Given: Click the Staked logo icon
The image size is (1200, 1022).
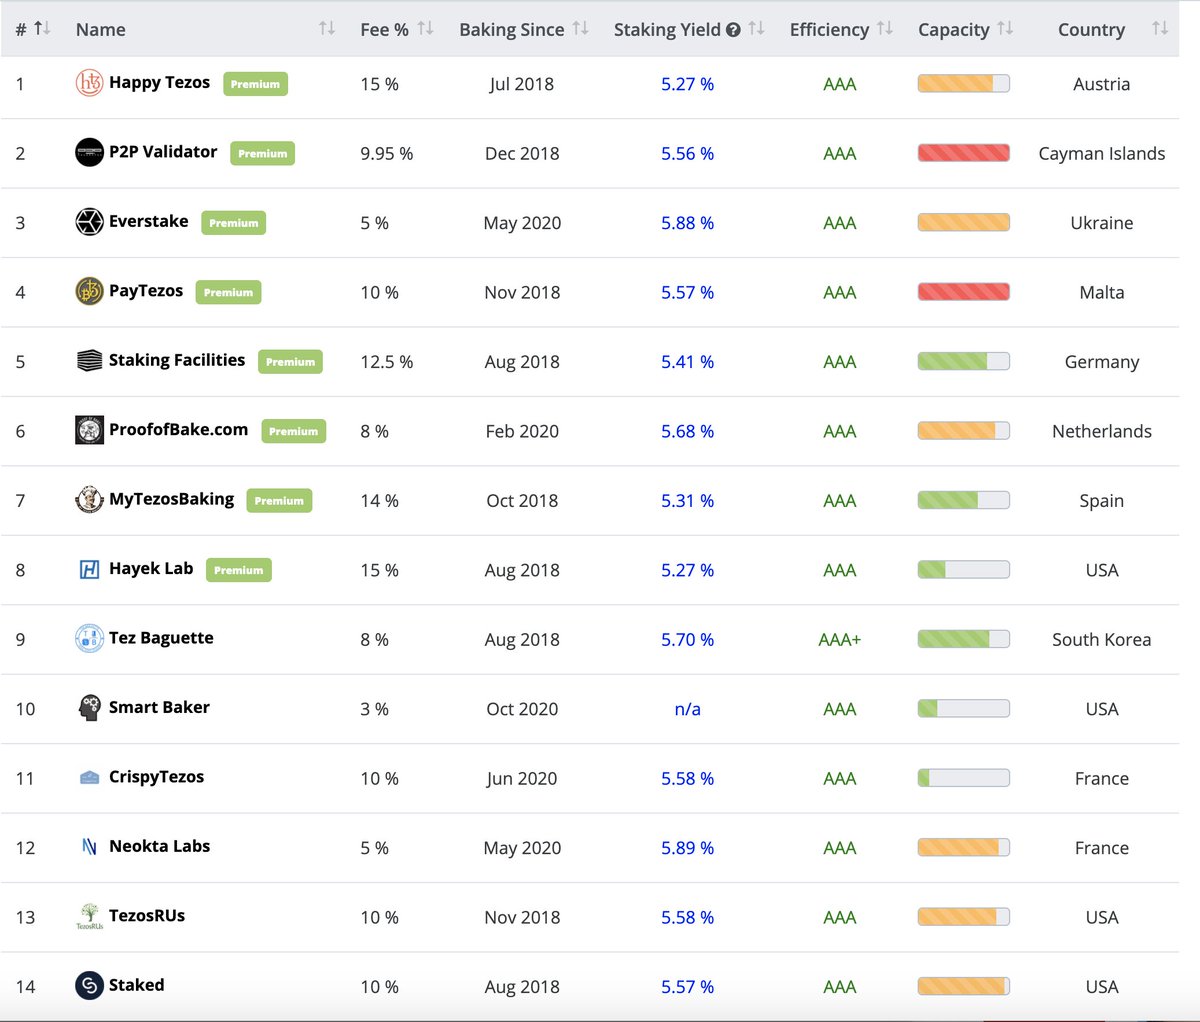Looking at the screenshot, I should [90, 985].
